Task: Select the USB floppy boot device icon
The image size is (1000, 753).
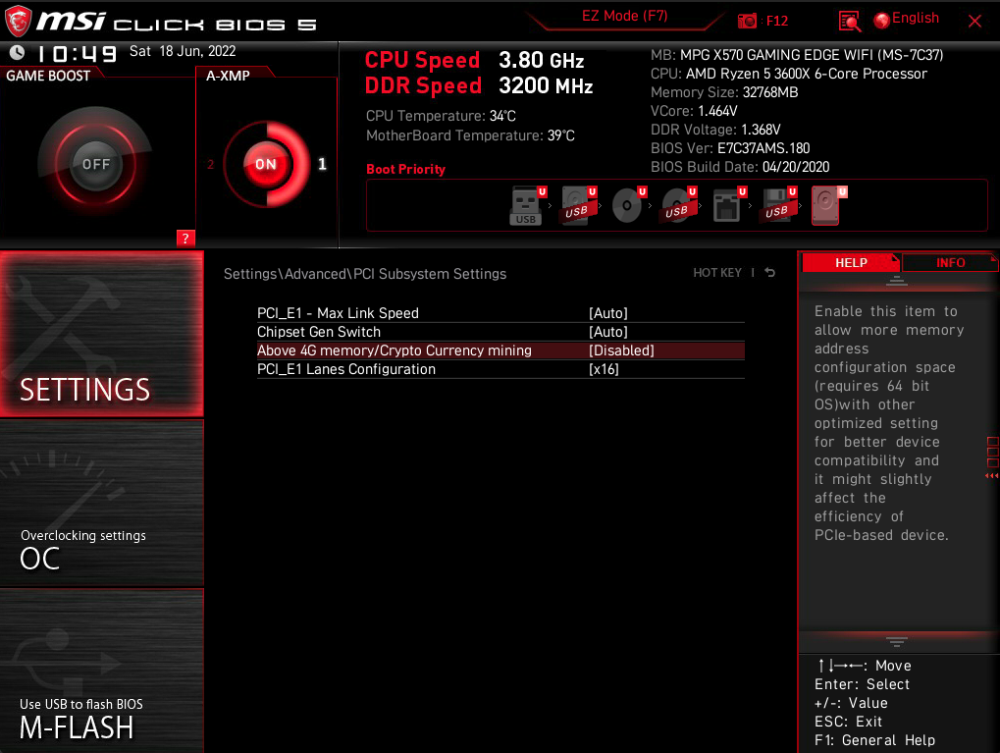Action: pos(778,205)
